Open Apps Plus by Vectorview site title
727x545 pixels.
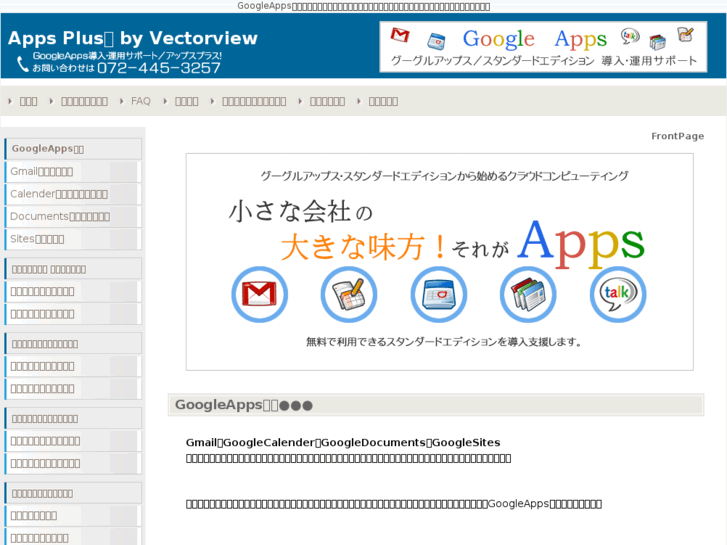tap(133, 38)
